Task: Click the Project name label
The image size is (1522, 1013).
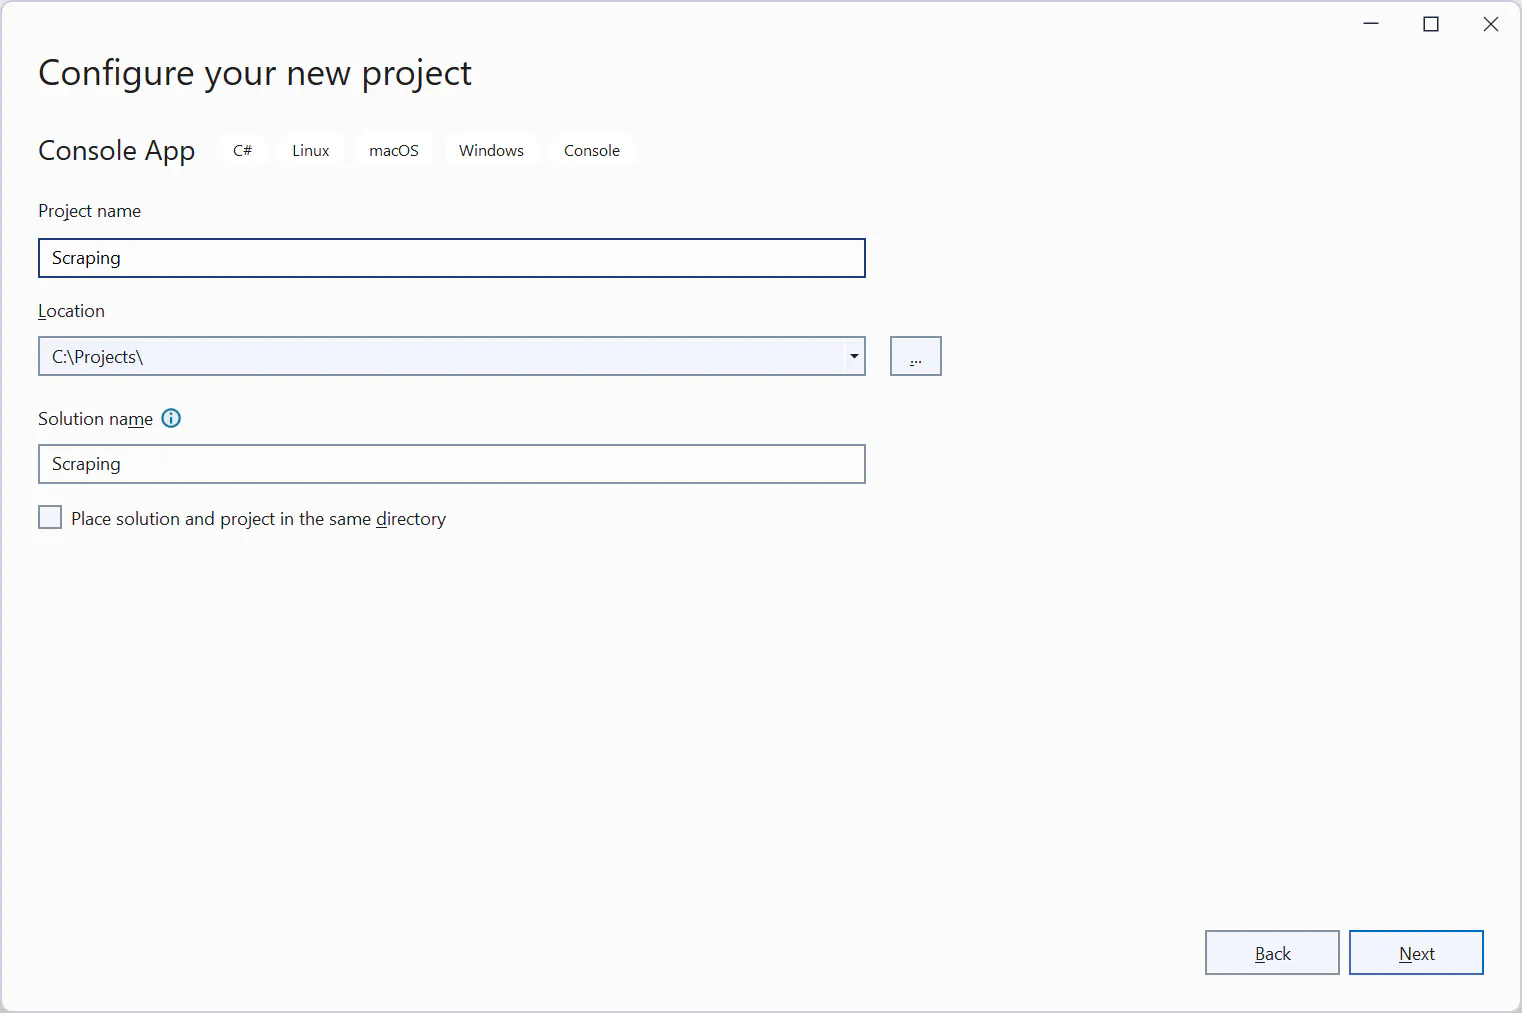Action: pyautogui.click(x=89, y=211)
